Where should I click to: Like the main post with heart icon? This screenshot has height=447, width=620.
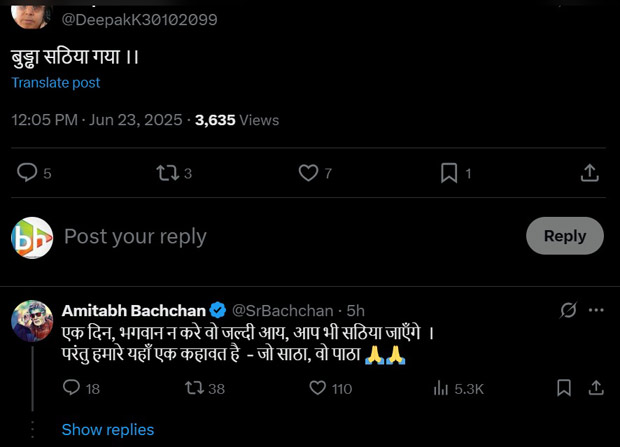309,173
